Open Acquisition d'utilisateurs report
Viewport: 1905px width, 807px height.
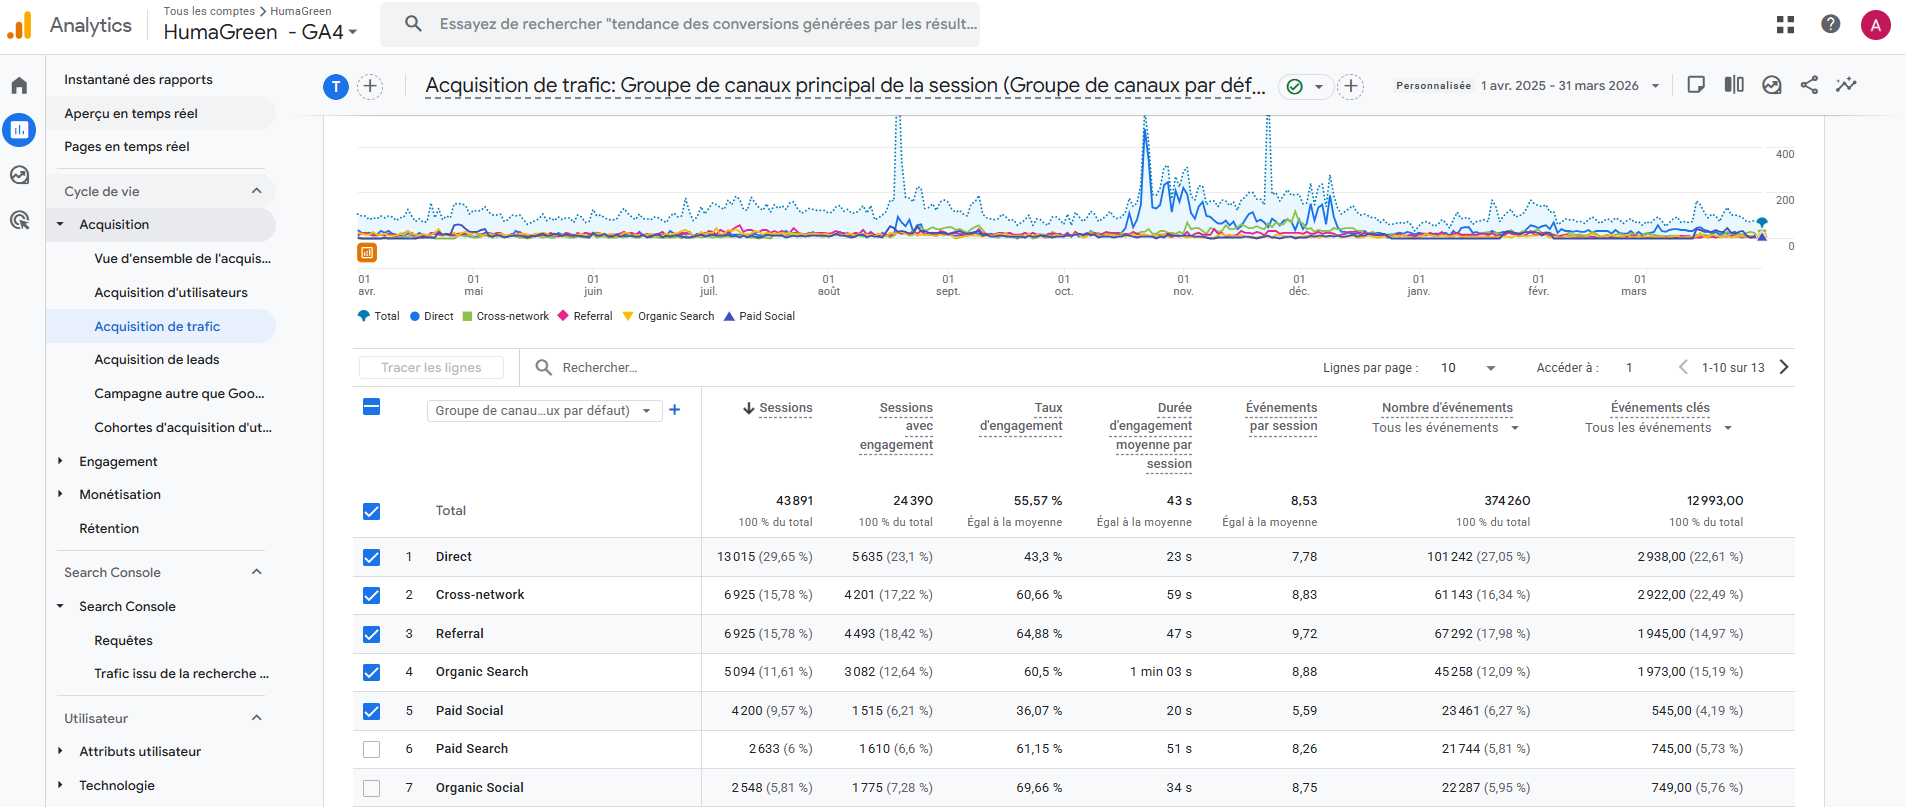click(171, 292)
